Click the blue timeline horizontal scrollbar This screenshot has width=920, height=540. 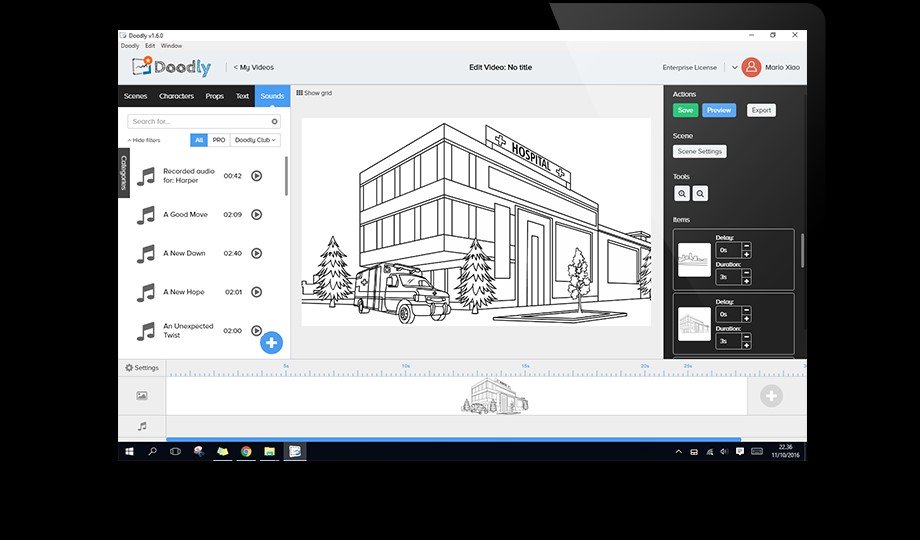click(x=453, y=439)
